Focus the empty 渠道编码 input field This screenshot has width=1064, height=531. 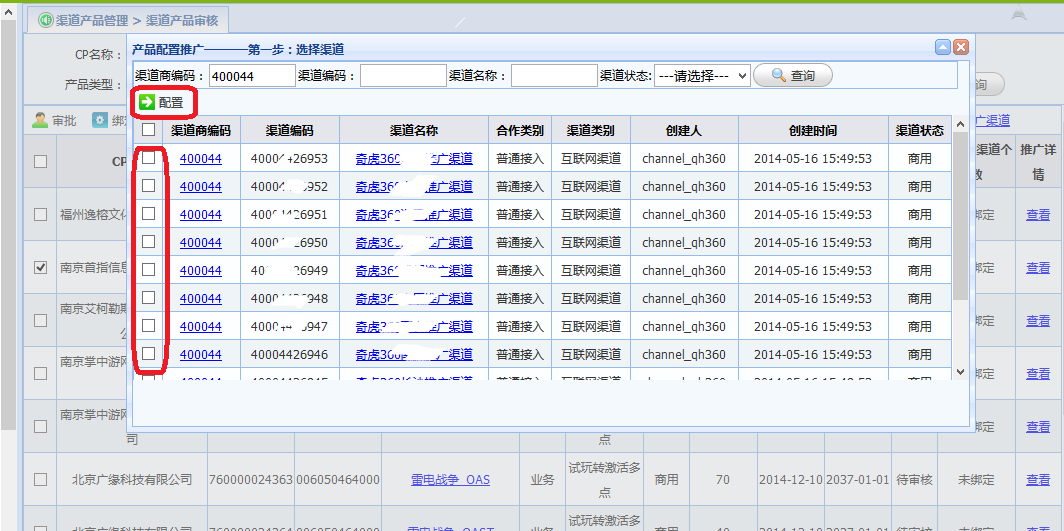click(403, 76)
